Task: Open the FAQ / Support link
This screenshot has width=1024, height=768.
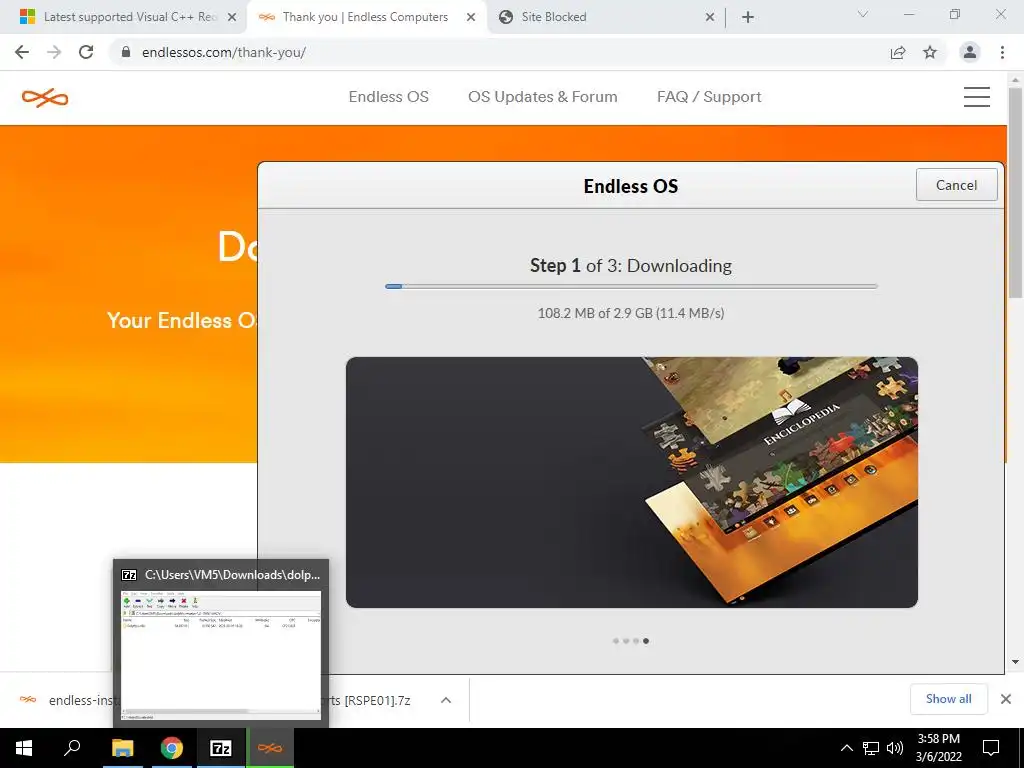Action: click(709, 97)
